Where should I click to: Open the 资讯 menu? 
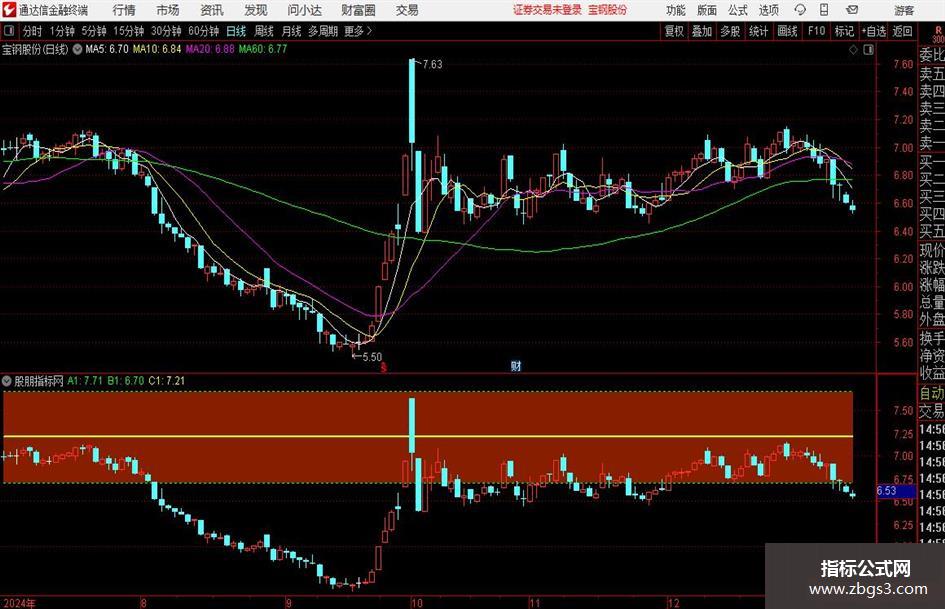[212, 10]
